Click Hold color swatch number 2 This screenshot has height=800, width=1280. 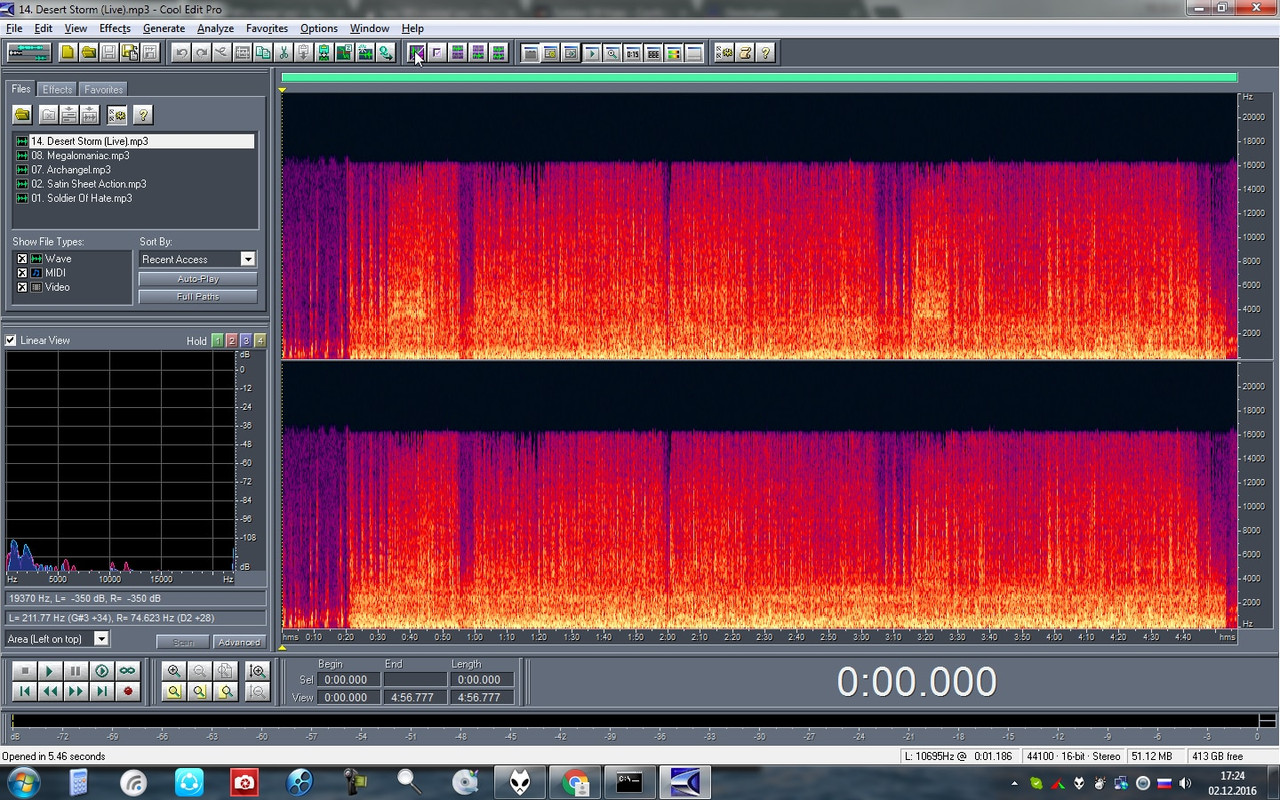coord(232,341)
